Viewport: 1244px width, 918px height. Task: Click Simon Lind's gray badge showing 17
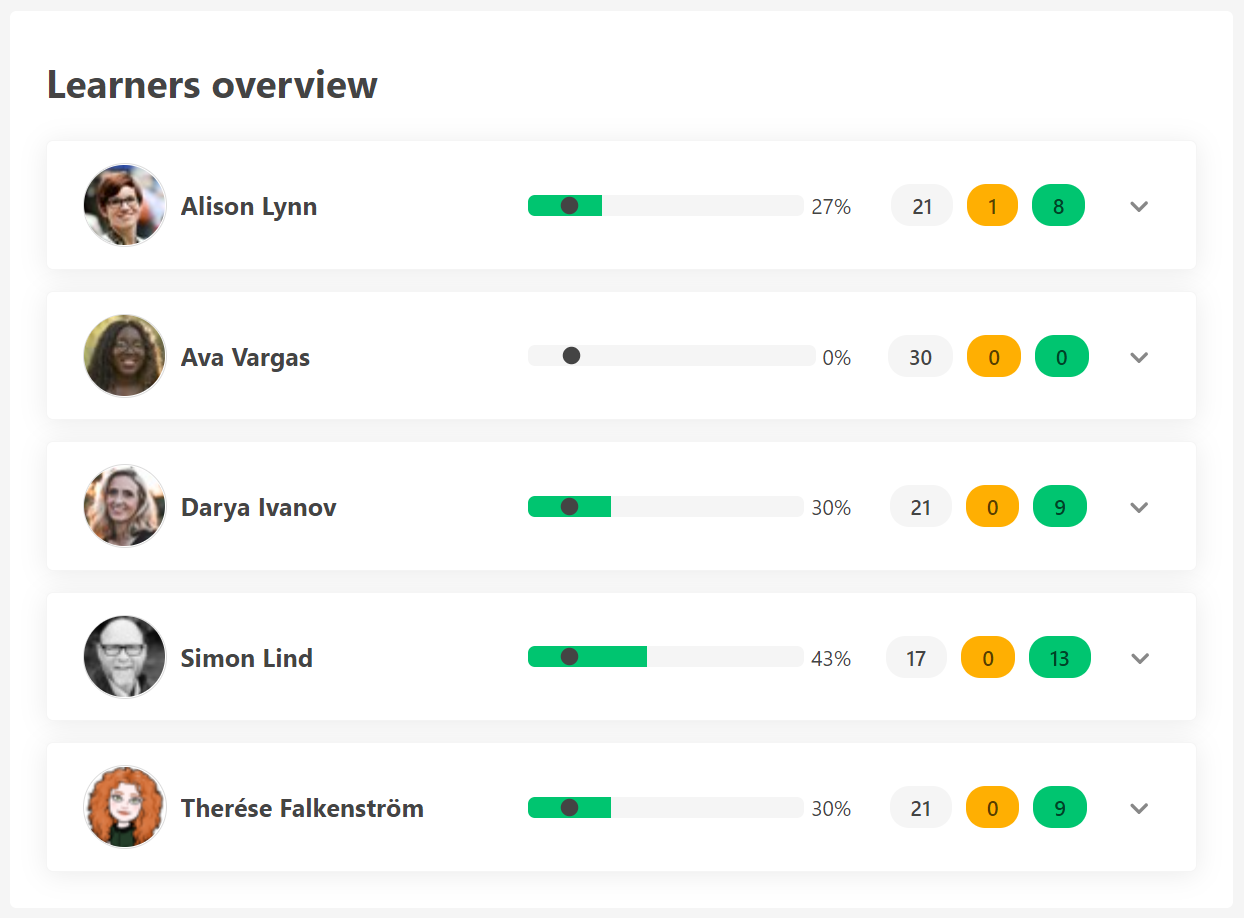pyautogui.click(x=916, y=657)
